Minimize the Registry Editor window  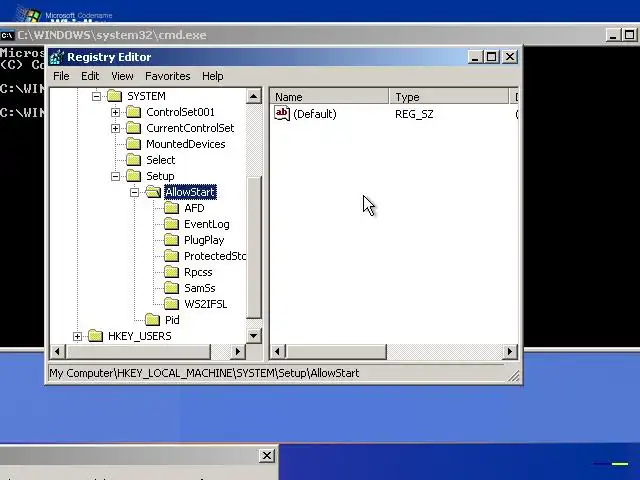[x=475, y=57]
